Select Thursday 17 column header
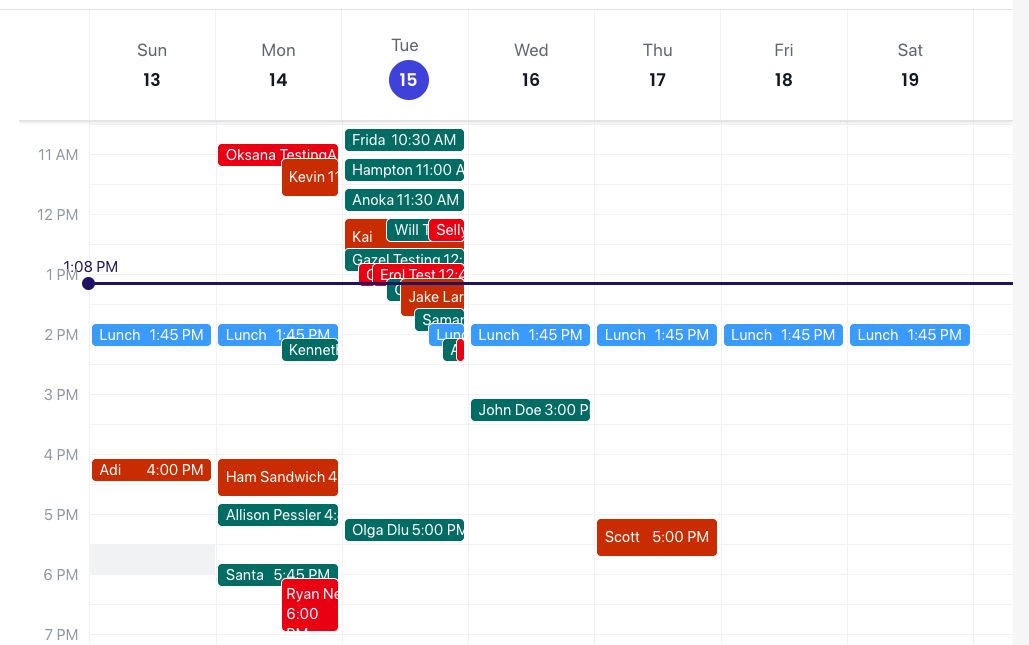This screenshot has height=645, width=1029. (657, 66)
